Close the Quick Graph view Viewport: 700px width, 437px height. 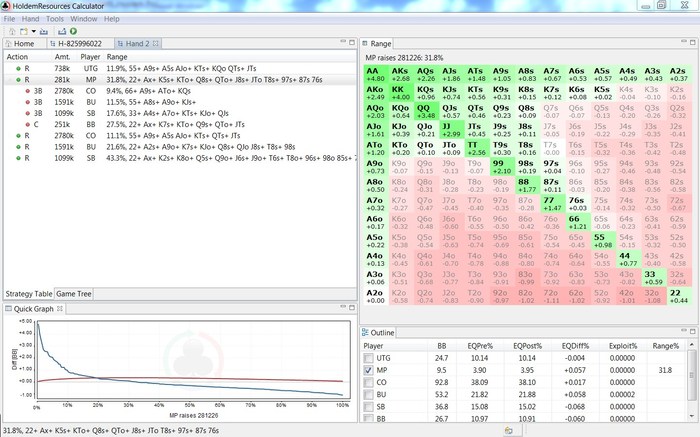point(59,308)
